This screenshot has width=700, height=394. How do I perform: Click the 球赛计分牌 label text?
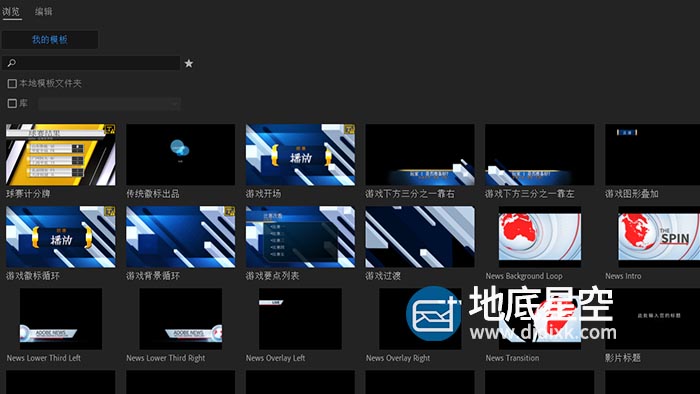click(28, 194)
